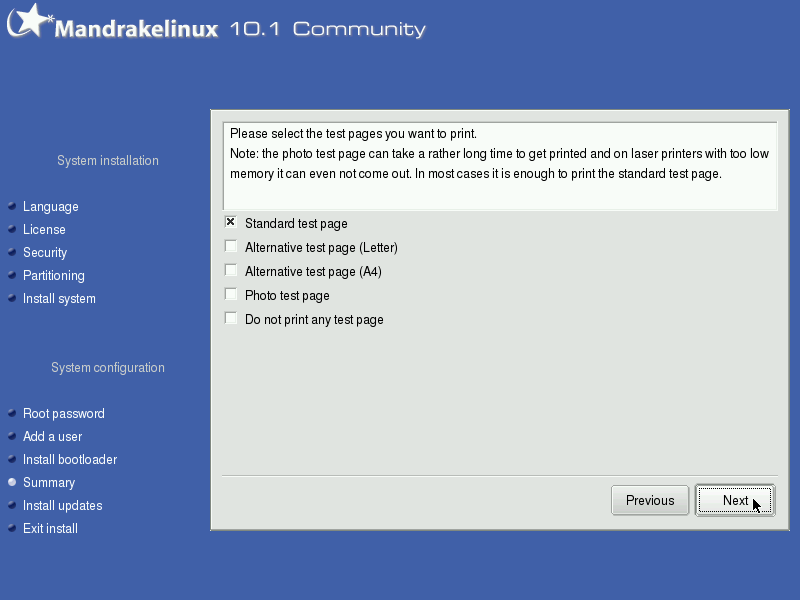This screenshot has height=600, width=800.
Task: Click the Exit install step bullet
Action: point(12,528)
